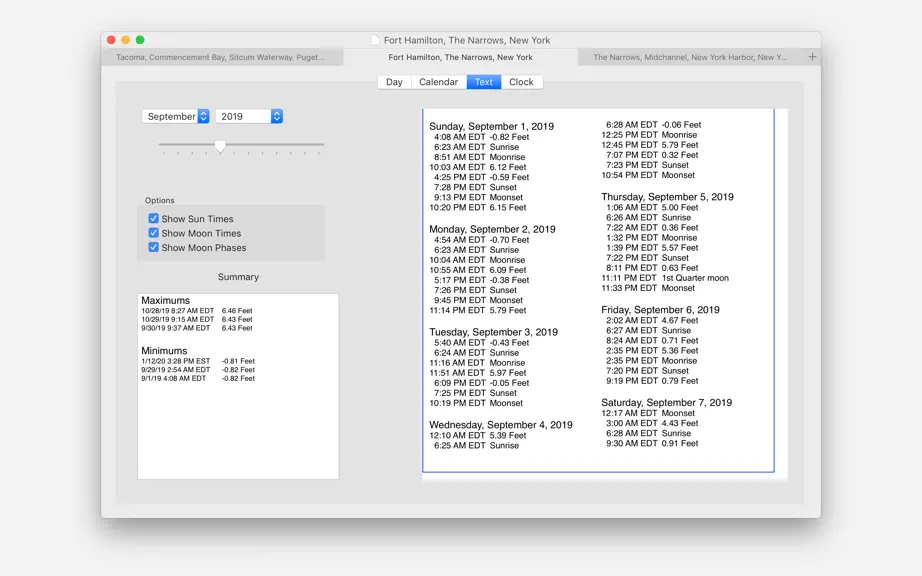The image size is (922, 576).
Task: Select the 9/1/19 4:08 AM EDT minimum
Action: coord(198,379)
